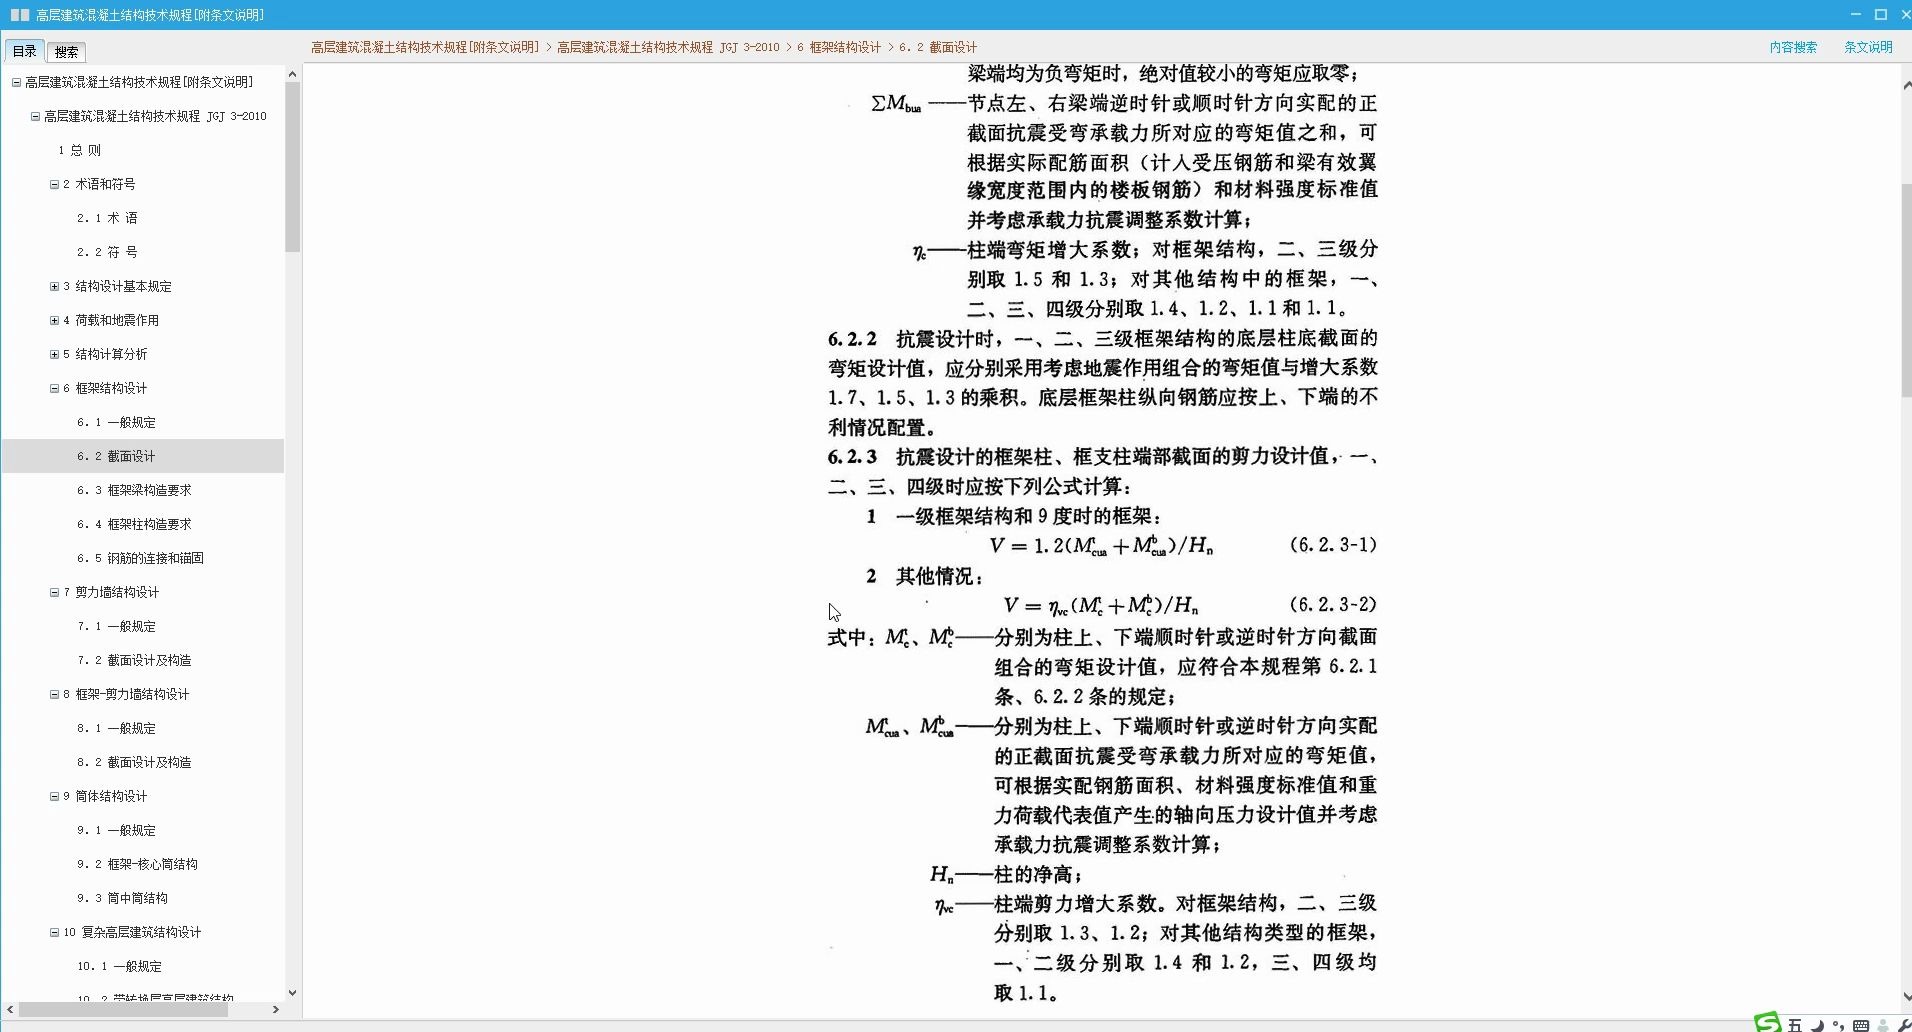Click the moon half-width toggle icon

1817,1025
